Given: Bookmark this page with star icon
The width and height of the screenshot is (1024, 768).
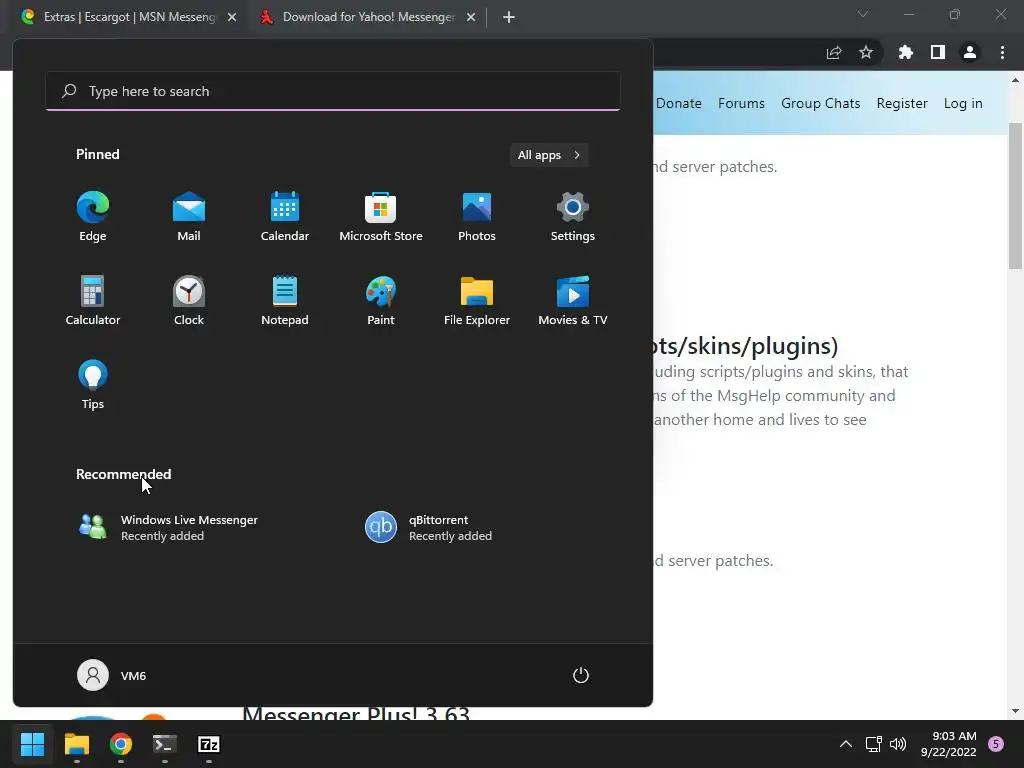Looking at the screenshot, I should point(866,53).
